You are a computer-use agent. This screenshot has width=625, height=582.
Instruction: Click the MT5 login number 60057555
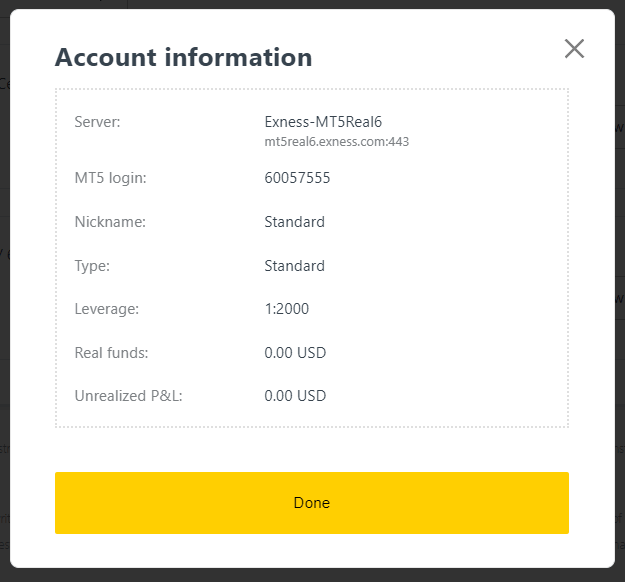coord(297,178)
